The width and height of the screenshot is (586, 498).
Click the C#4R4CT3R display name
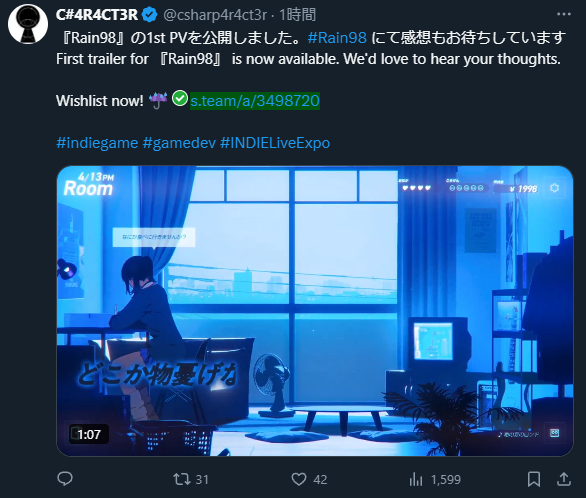97,15
